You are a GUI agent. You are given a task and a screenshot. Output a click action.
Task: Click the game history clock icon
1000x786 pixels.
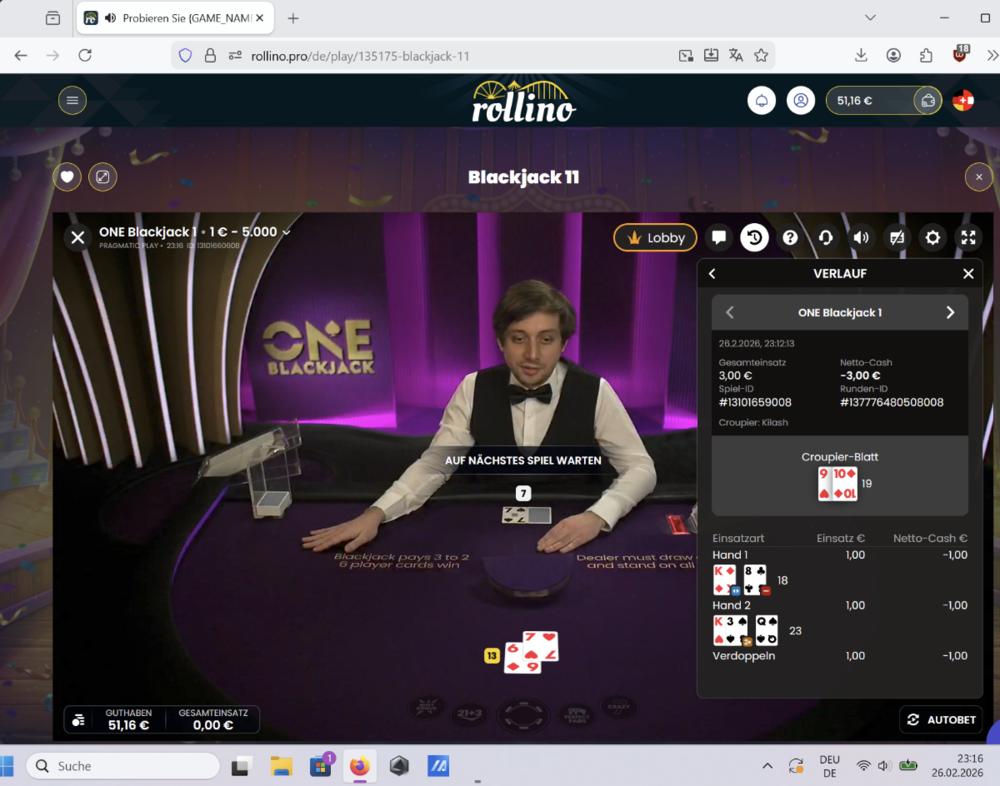click(754, 237)
